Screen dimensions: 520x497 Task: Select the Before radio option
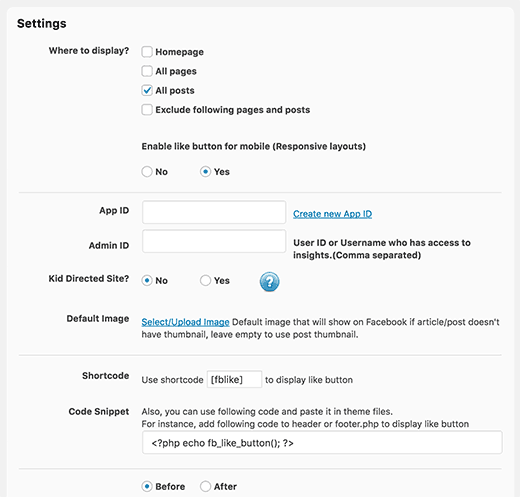[x=147, y=486]
